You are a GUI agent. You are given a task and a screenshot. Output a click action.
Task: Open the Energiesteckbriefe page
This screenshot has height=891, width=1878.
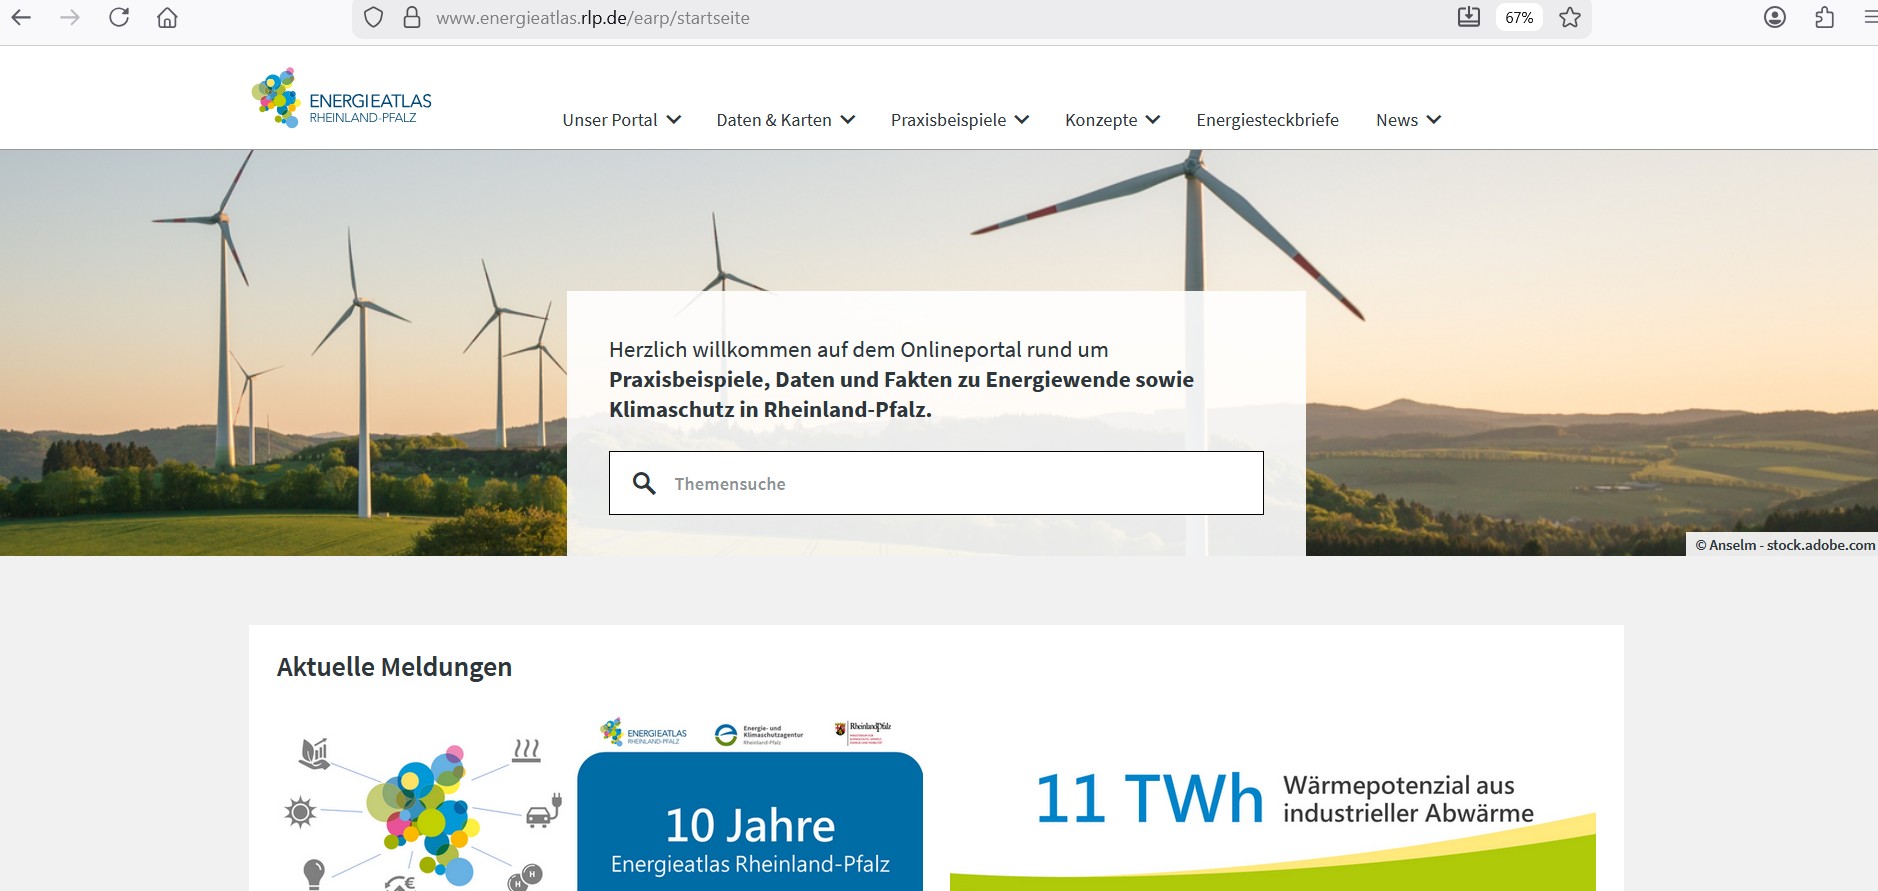pyautogui.click(x=1267, y=120)
